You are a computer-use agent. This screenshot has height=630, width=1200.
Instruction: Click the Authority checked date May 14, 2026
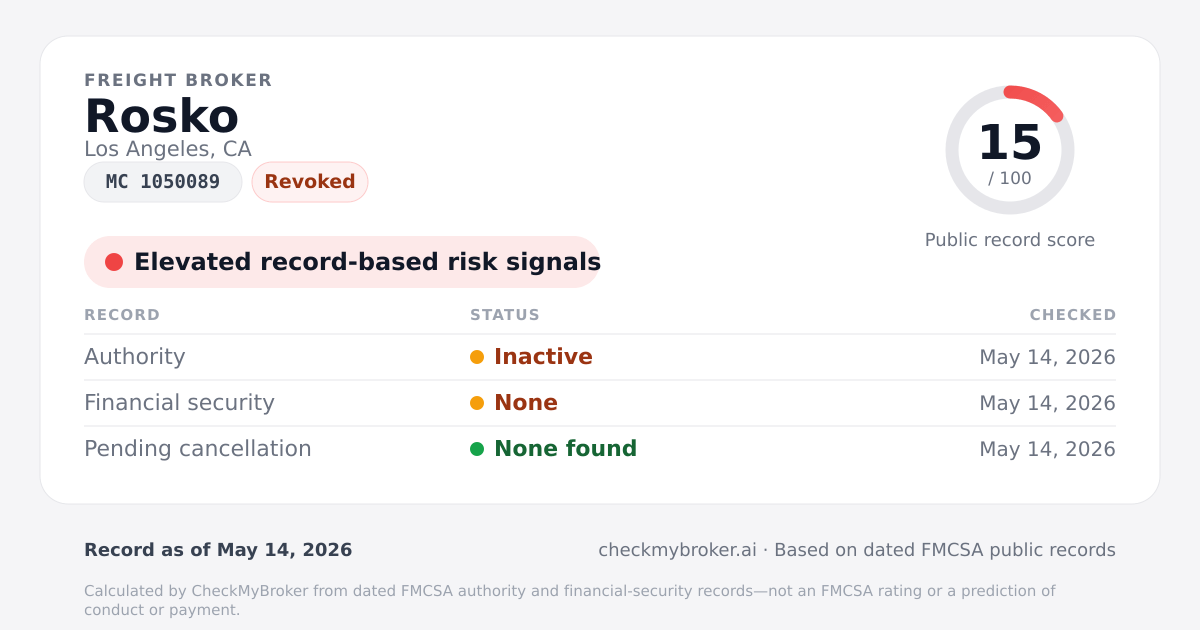(x=1047, y=357)
